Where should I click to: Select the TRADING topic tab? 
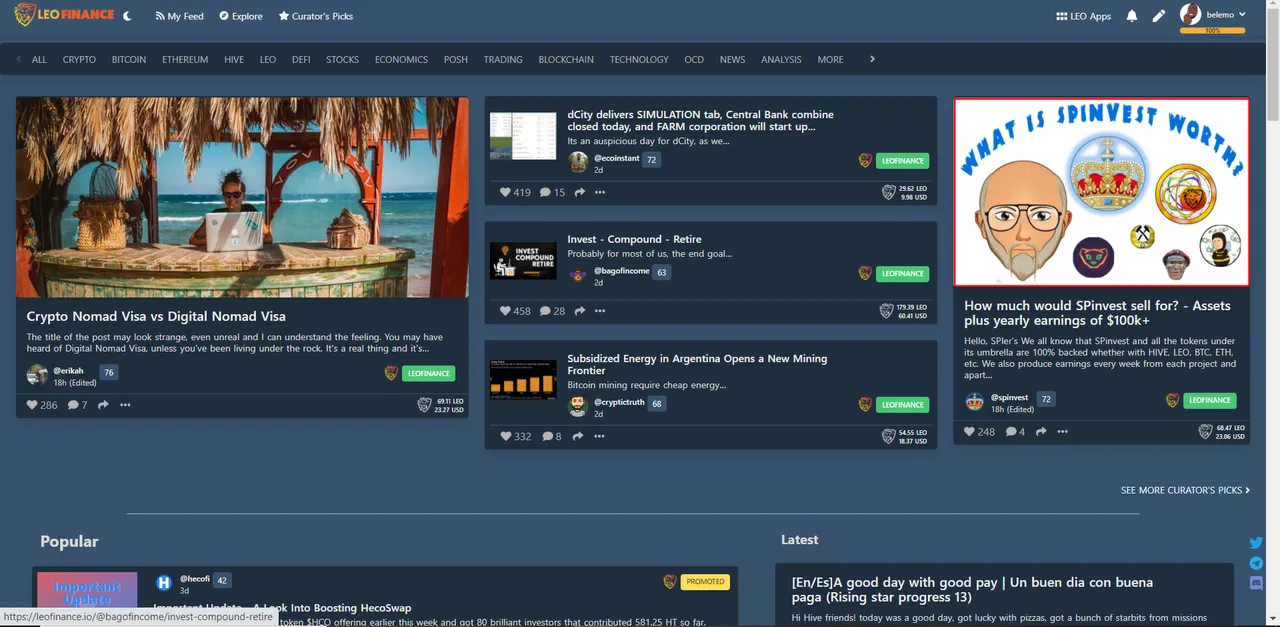pyautogui.click(x=503, y=59)
